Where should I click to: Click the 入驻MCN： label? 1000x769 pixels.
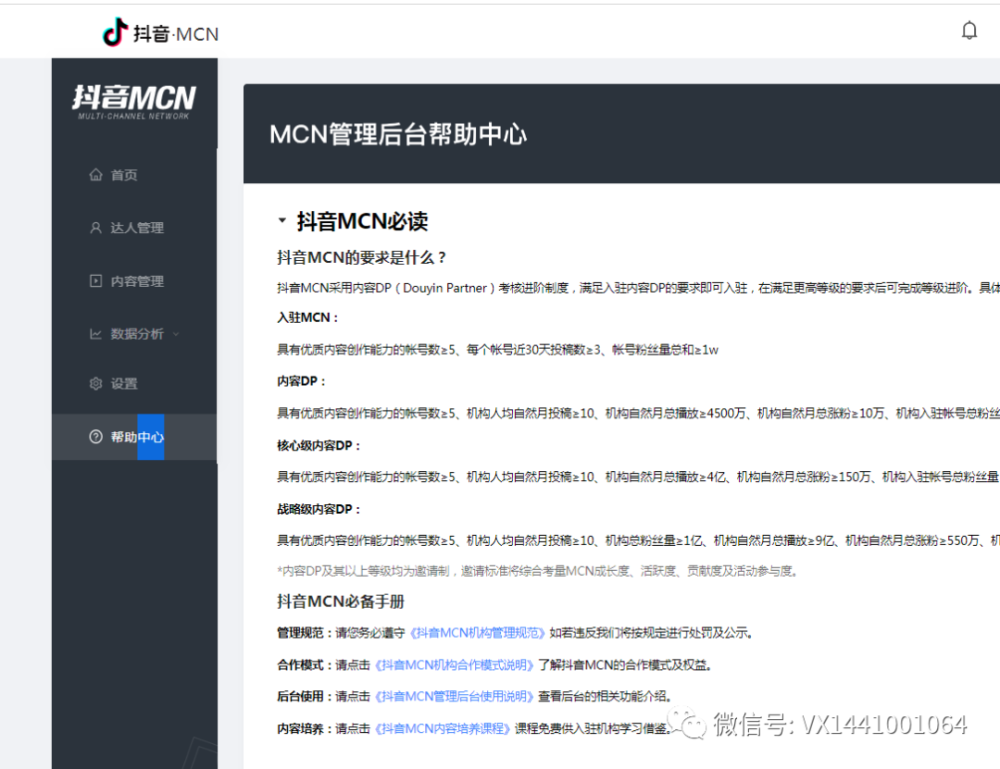[x=307, y=318]
